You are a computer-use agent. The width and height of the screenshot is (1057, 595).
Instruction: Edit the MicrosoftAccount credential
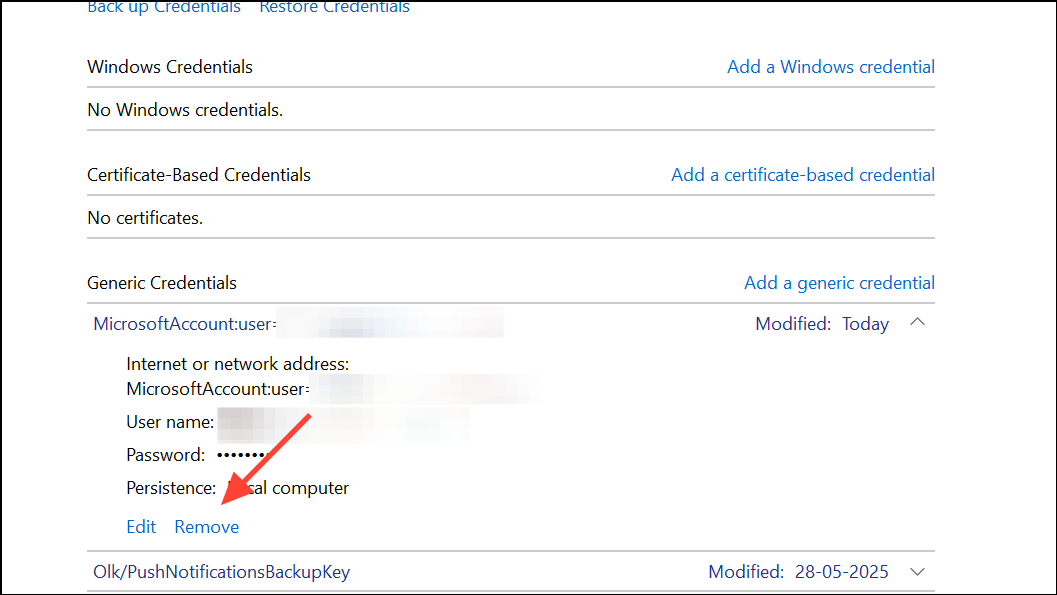tap(140, 526)
